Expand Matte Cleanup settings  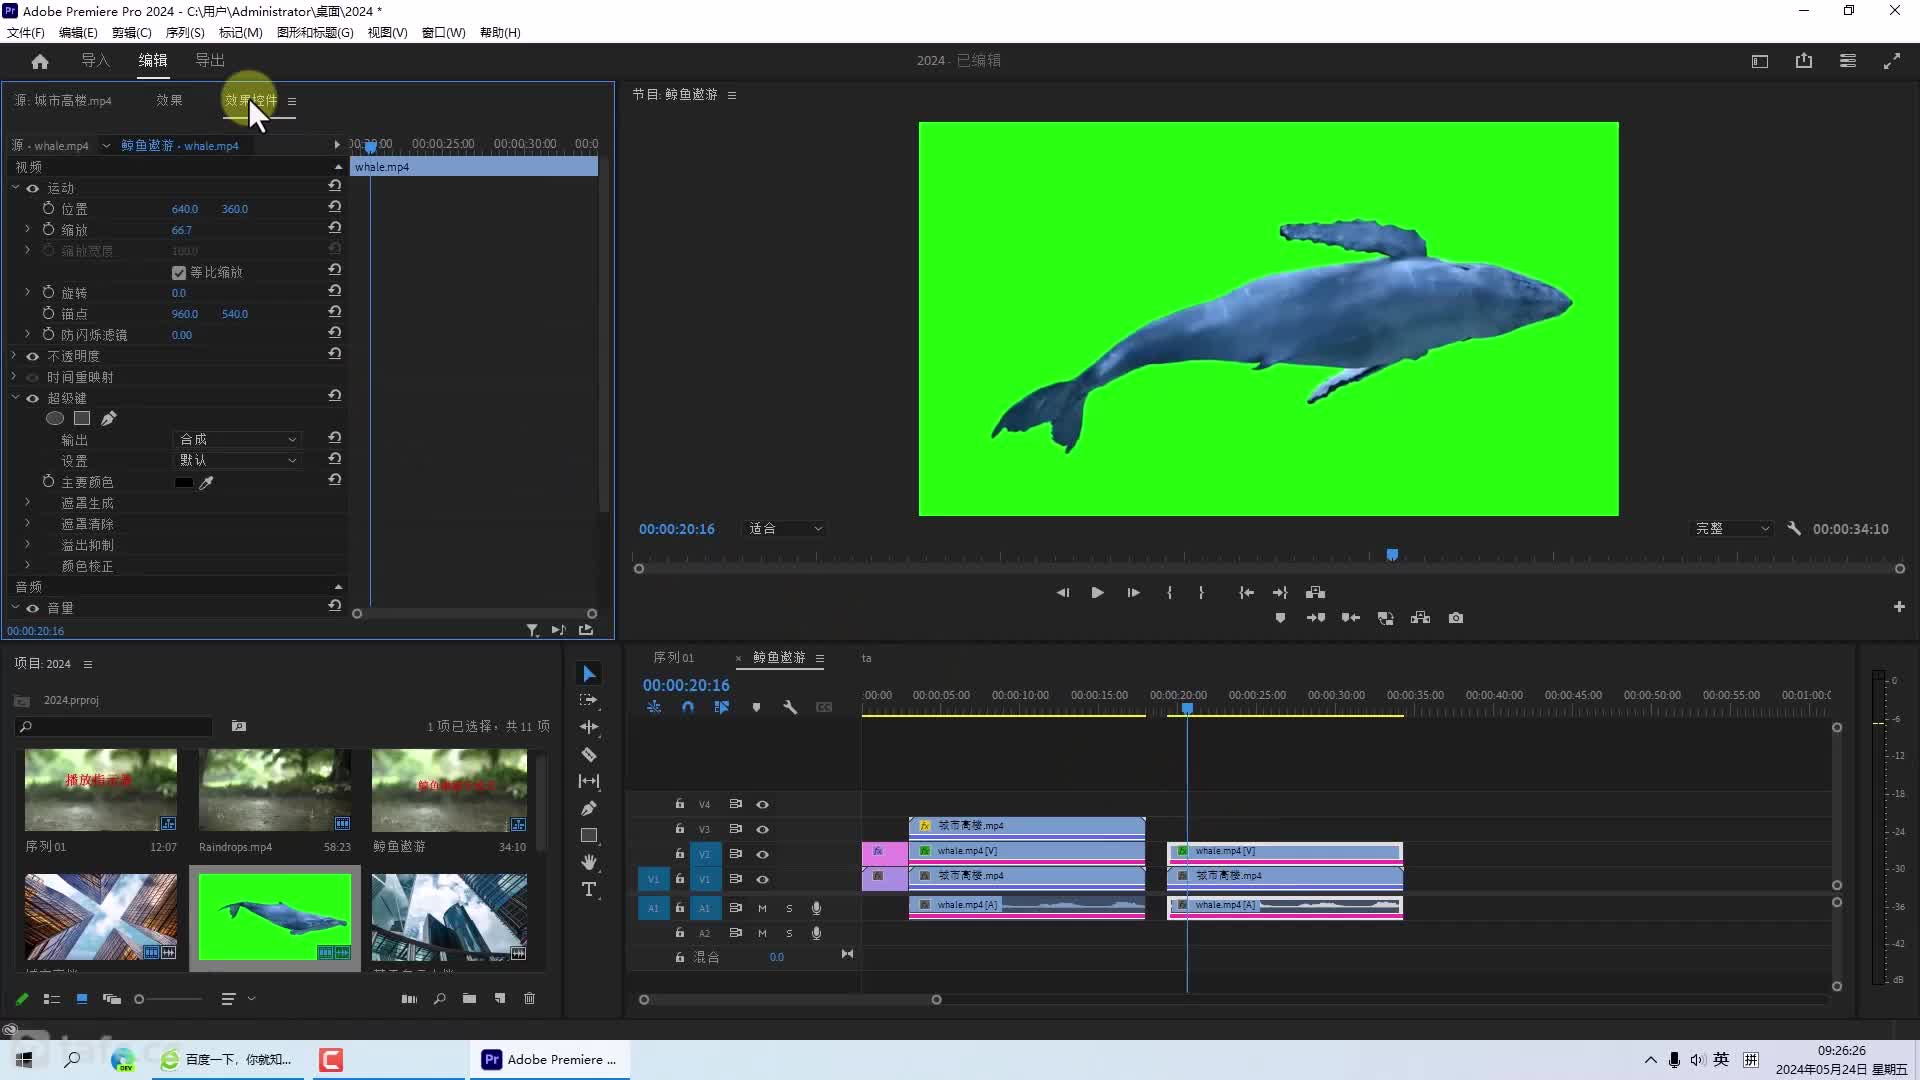click(27, 524)
